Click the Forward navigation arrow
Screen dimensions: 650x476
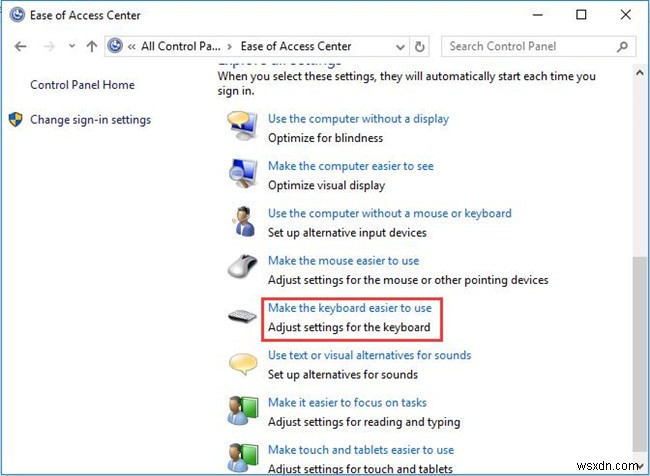tap(49, 46)
